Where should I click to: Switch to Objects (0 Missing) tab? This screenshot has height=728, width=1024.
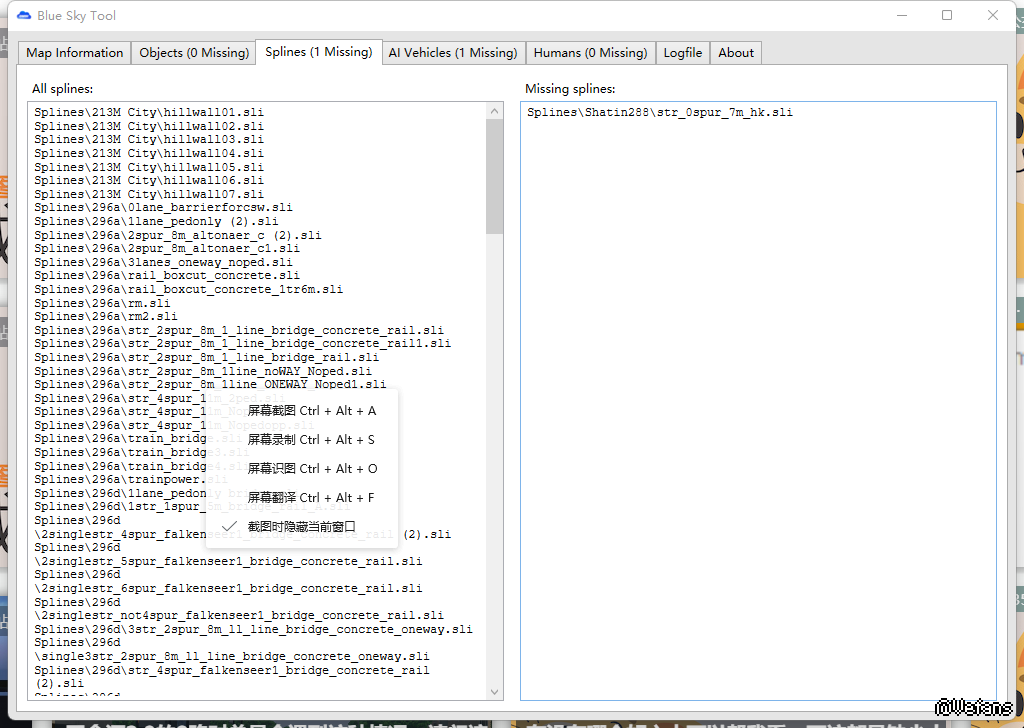(194, 53)
